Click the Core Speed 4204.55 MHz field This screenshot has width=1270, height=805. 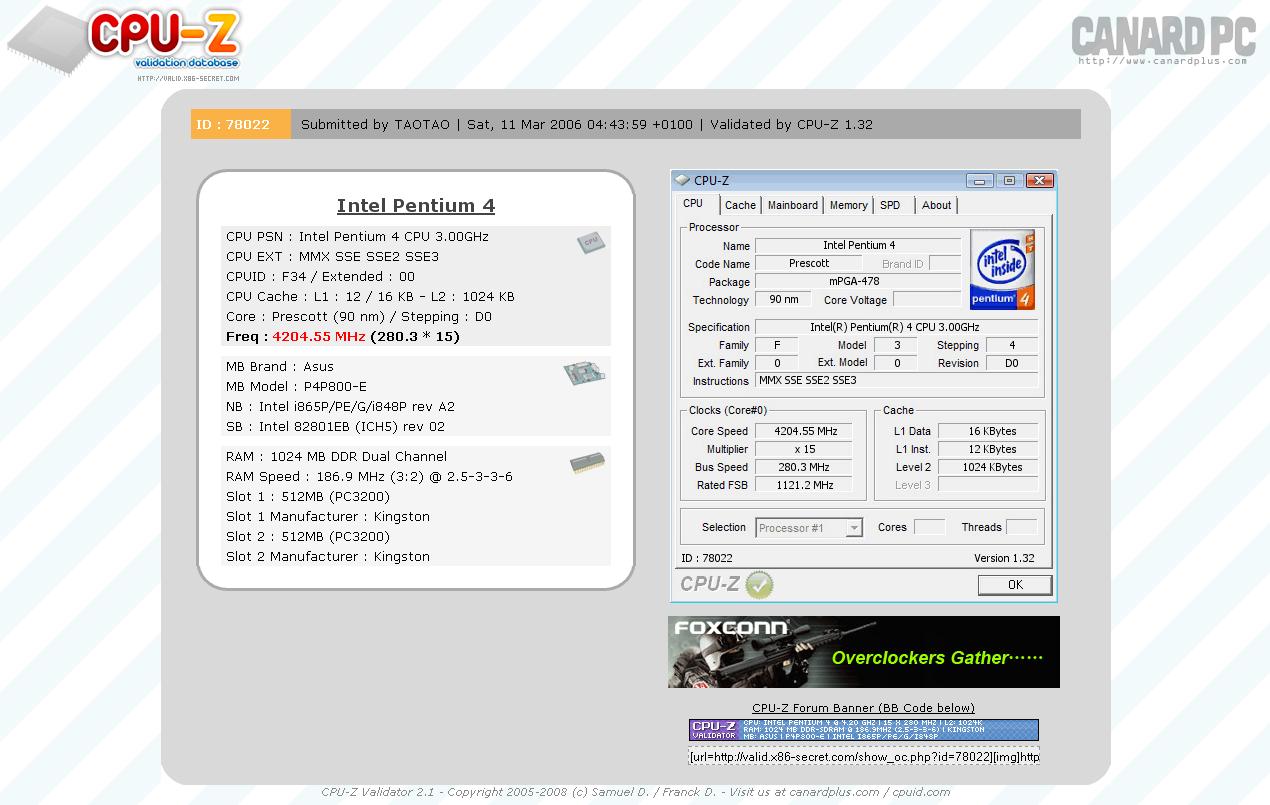(804, 431)
